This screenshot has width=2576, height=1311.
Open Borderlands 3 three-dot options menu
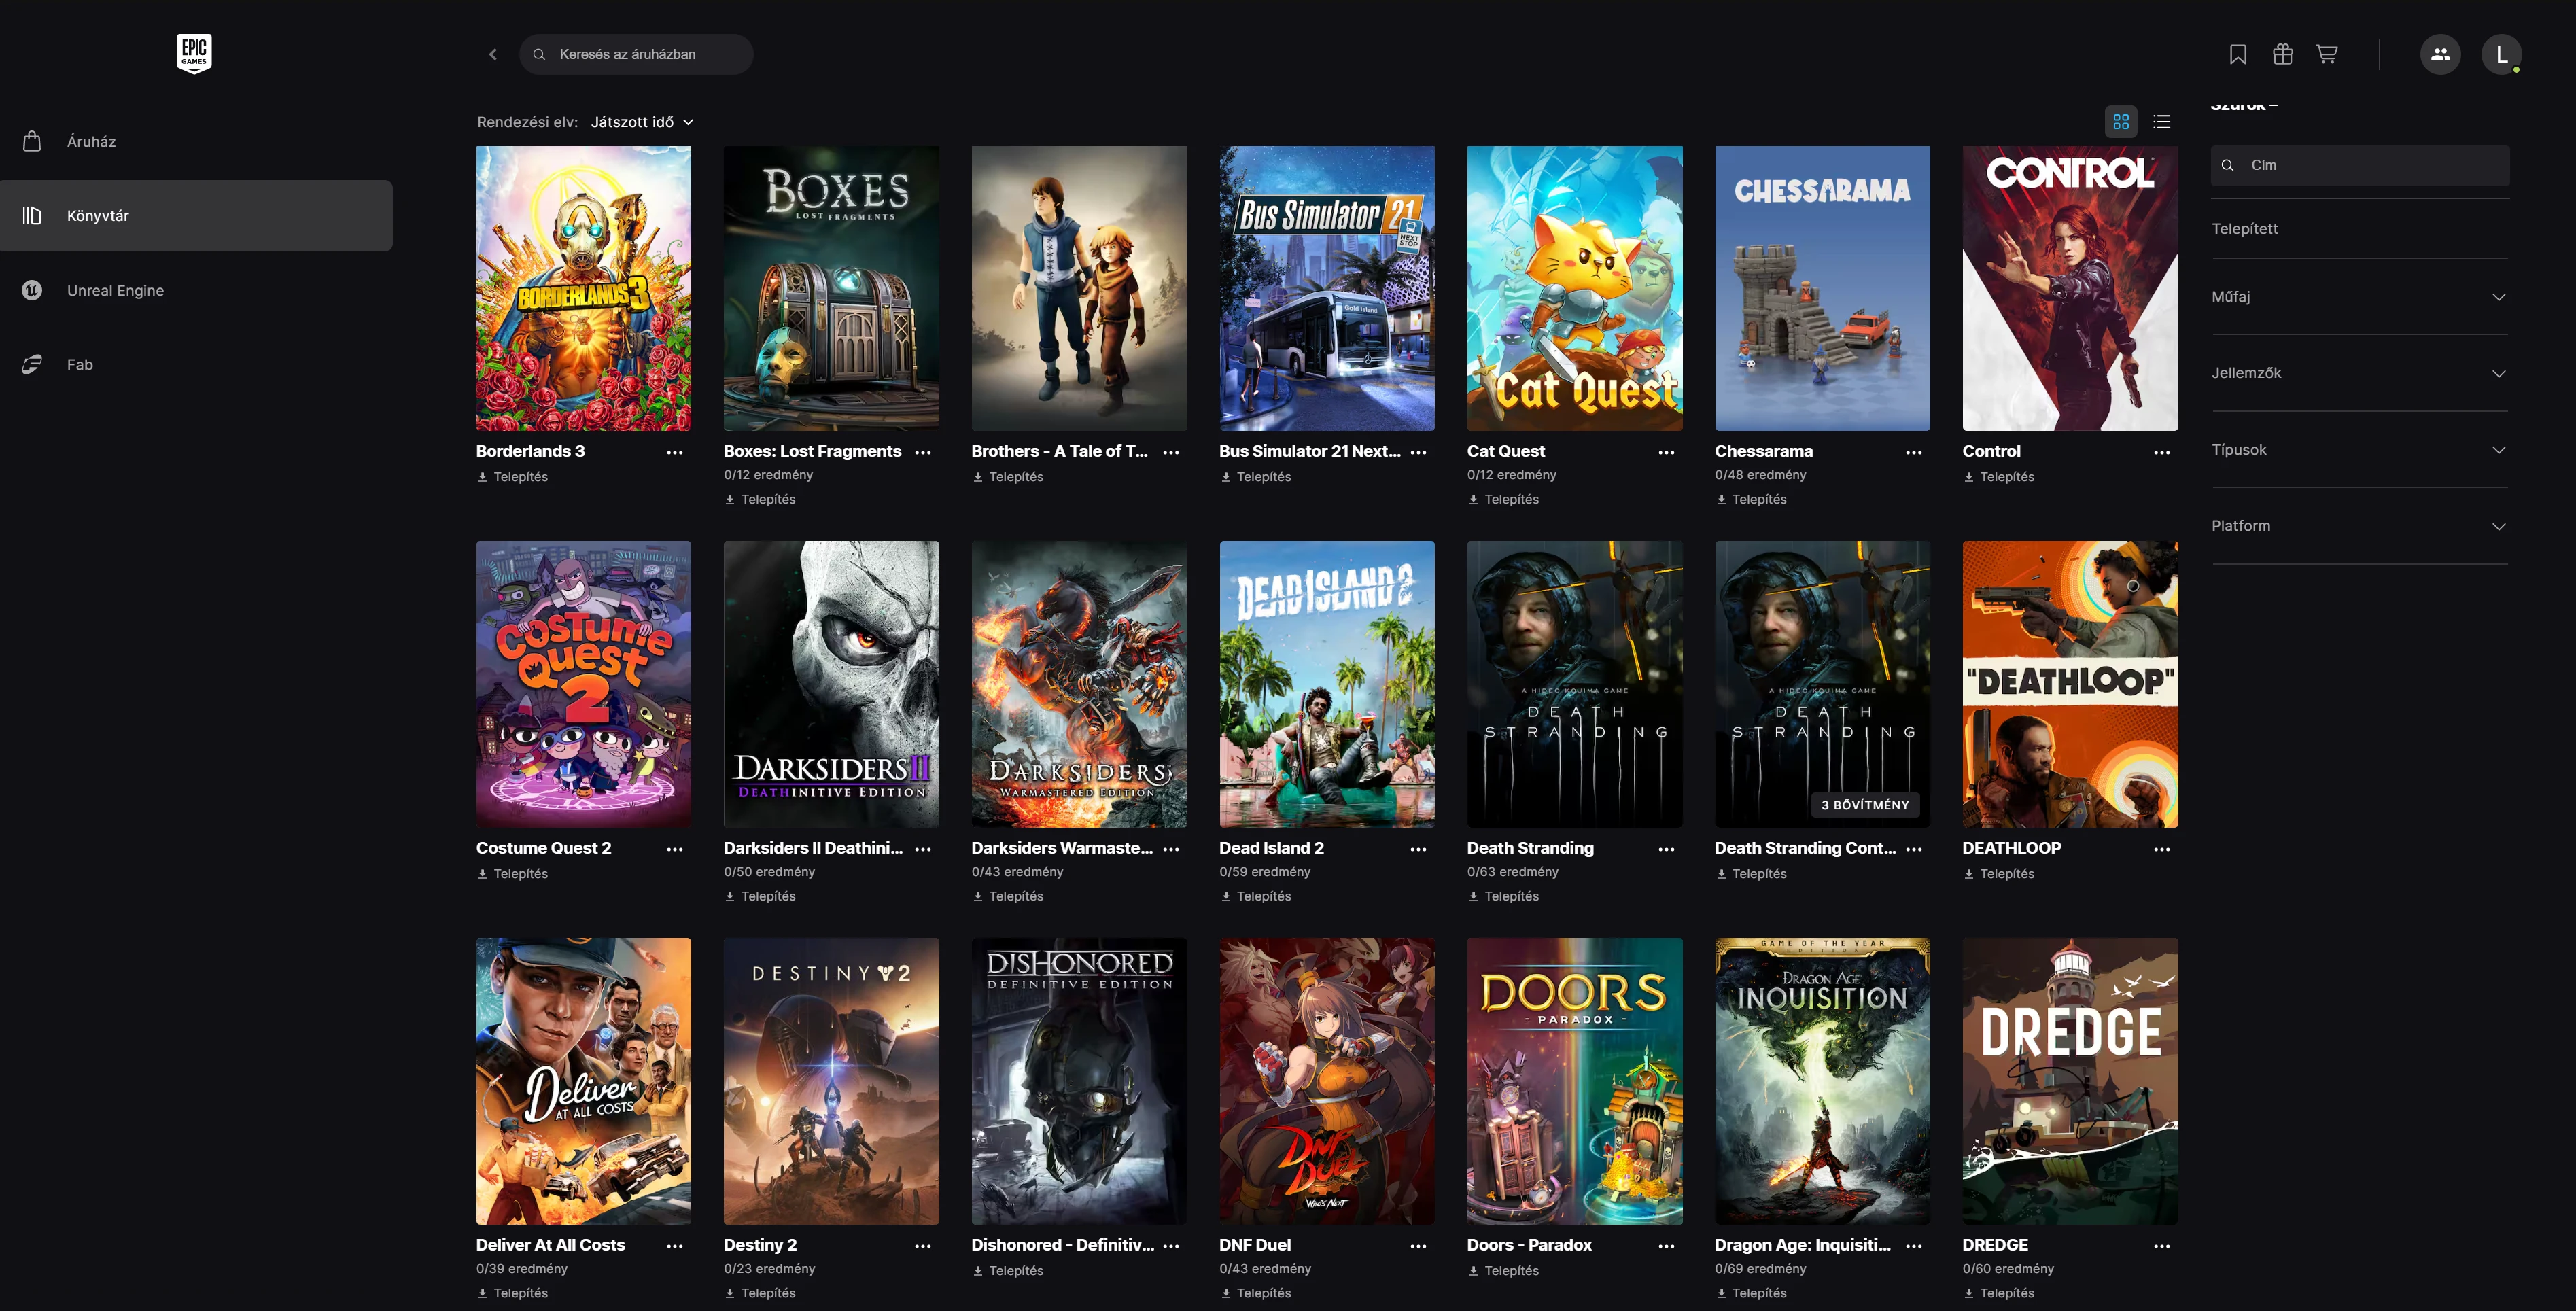pos(675,452)
